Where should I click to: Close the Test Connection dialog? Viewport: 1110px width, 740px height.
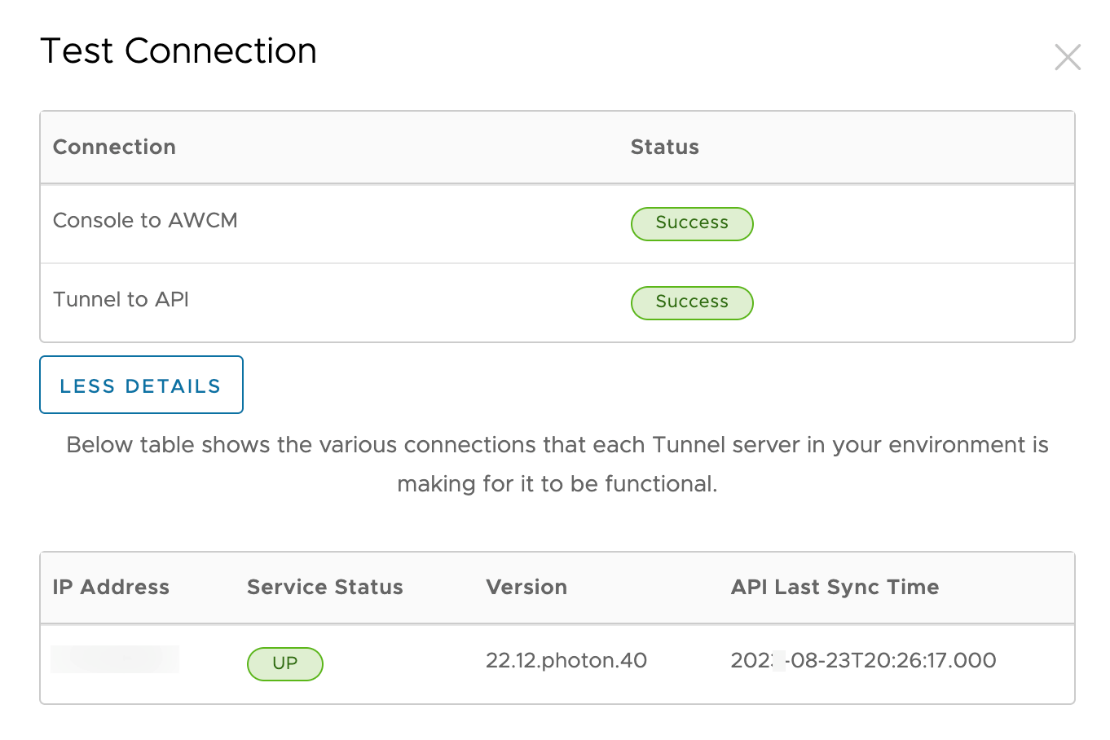coord(1067,58)
